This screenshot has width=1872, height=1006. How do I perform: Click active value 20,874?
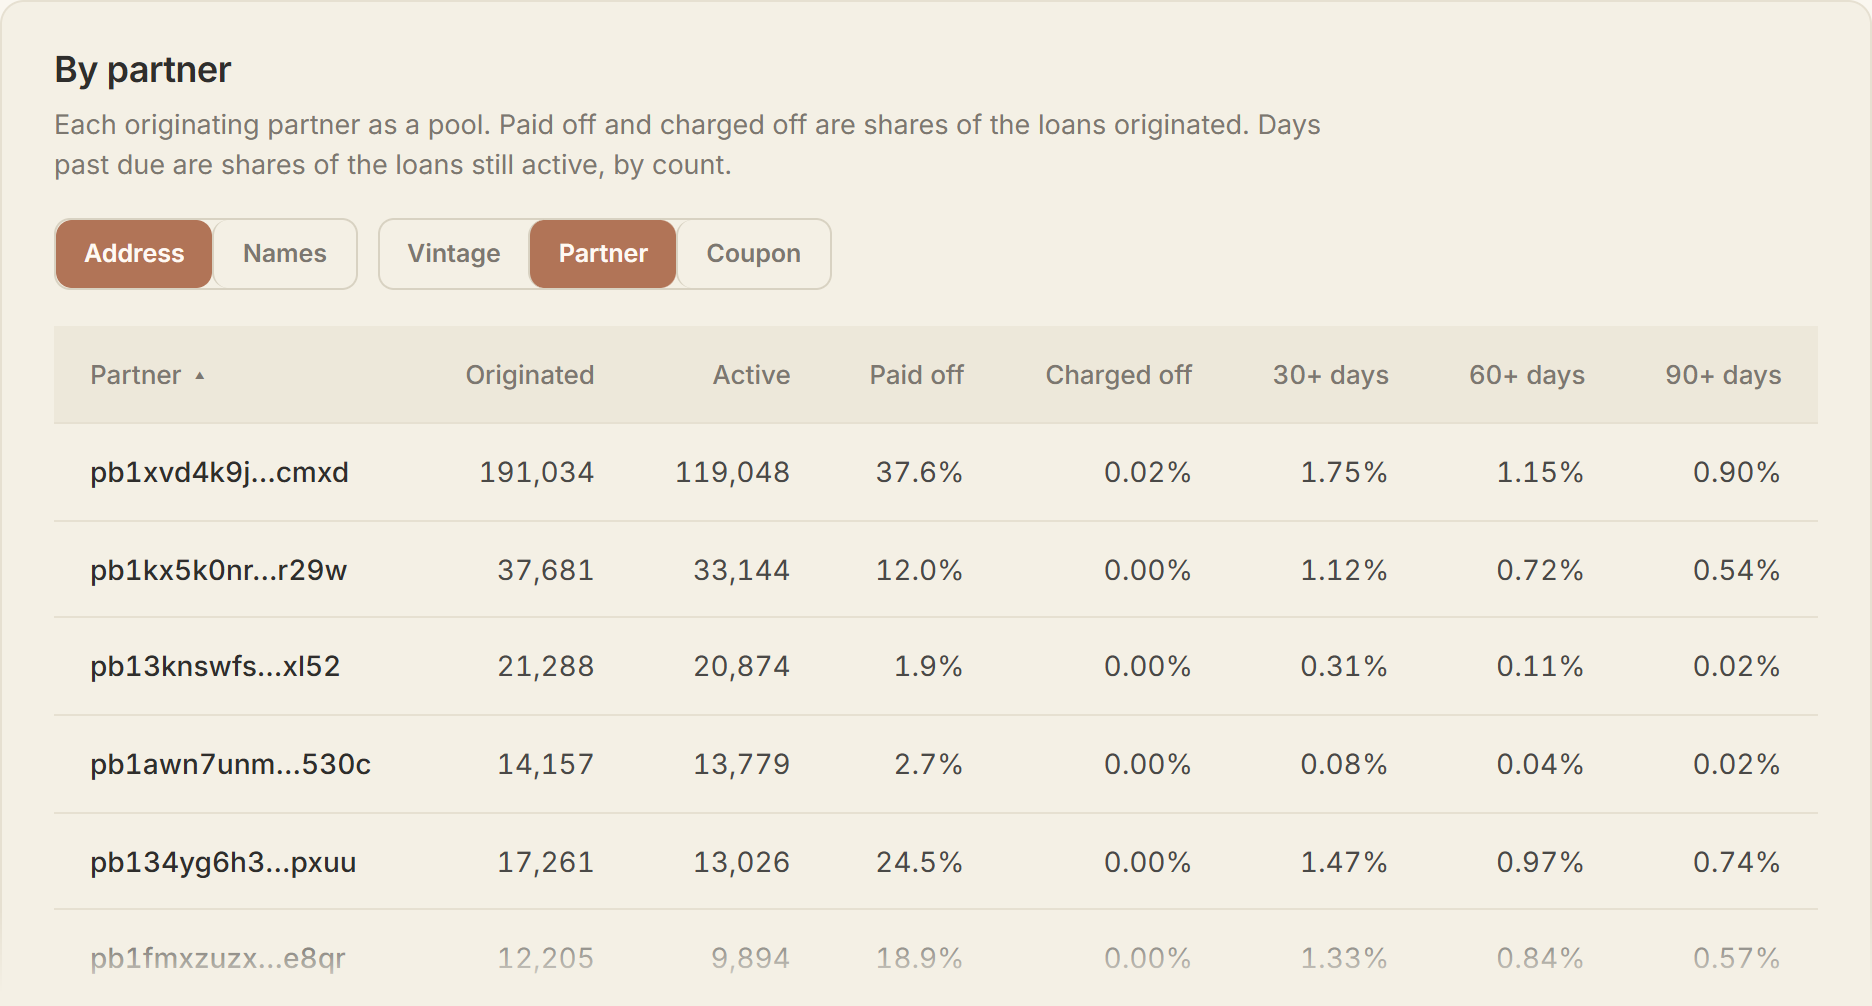pyautogui.click(x=742, y=666)
